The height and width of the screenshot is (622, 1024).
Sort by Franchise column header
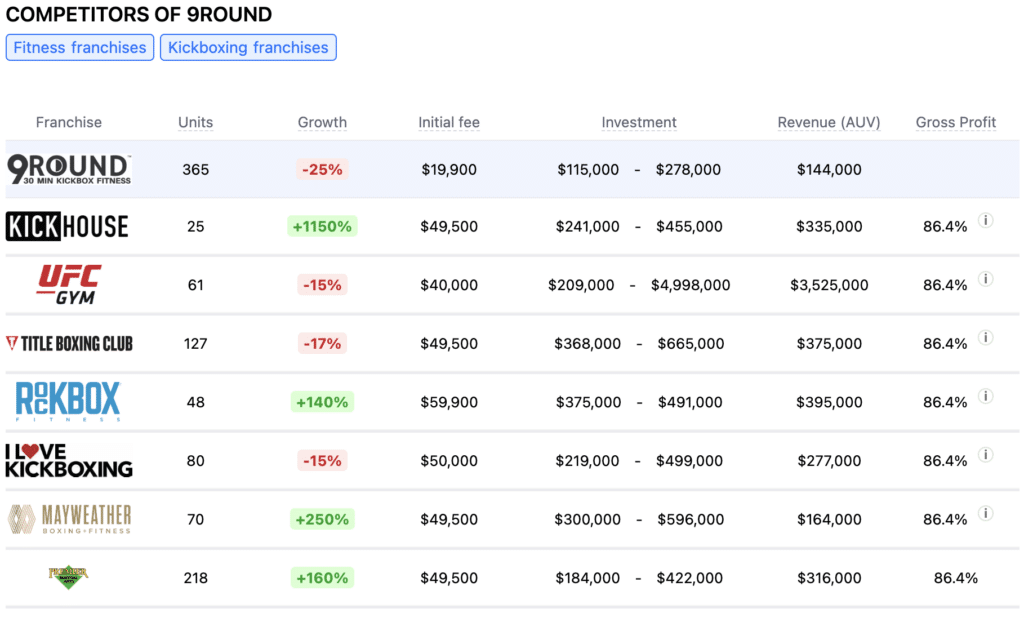click(69, 122)
